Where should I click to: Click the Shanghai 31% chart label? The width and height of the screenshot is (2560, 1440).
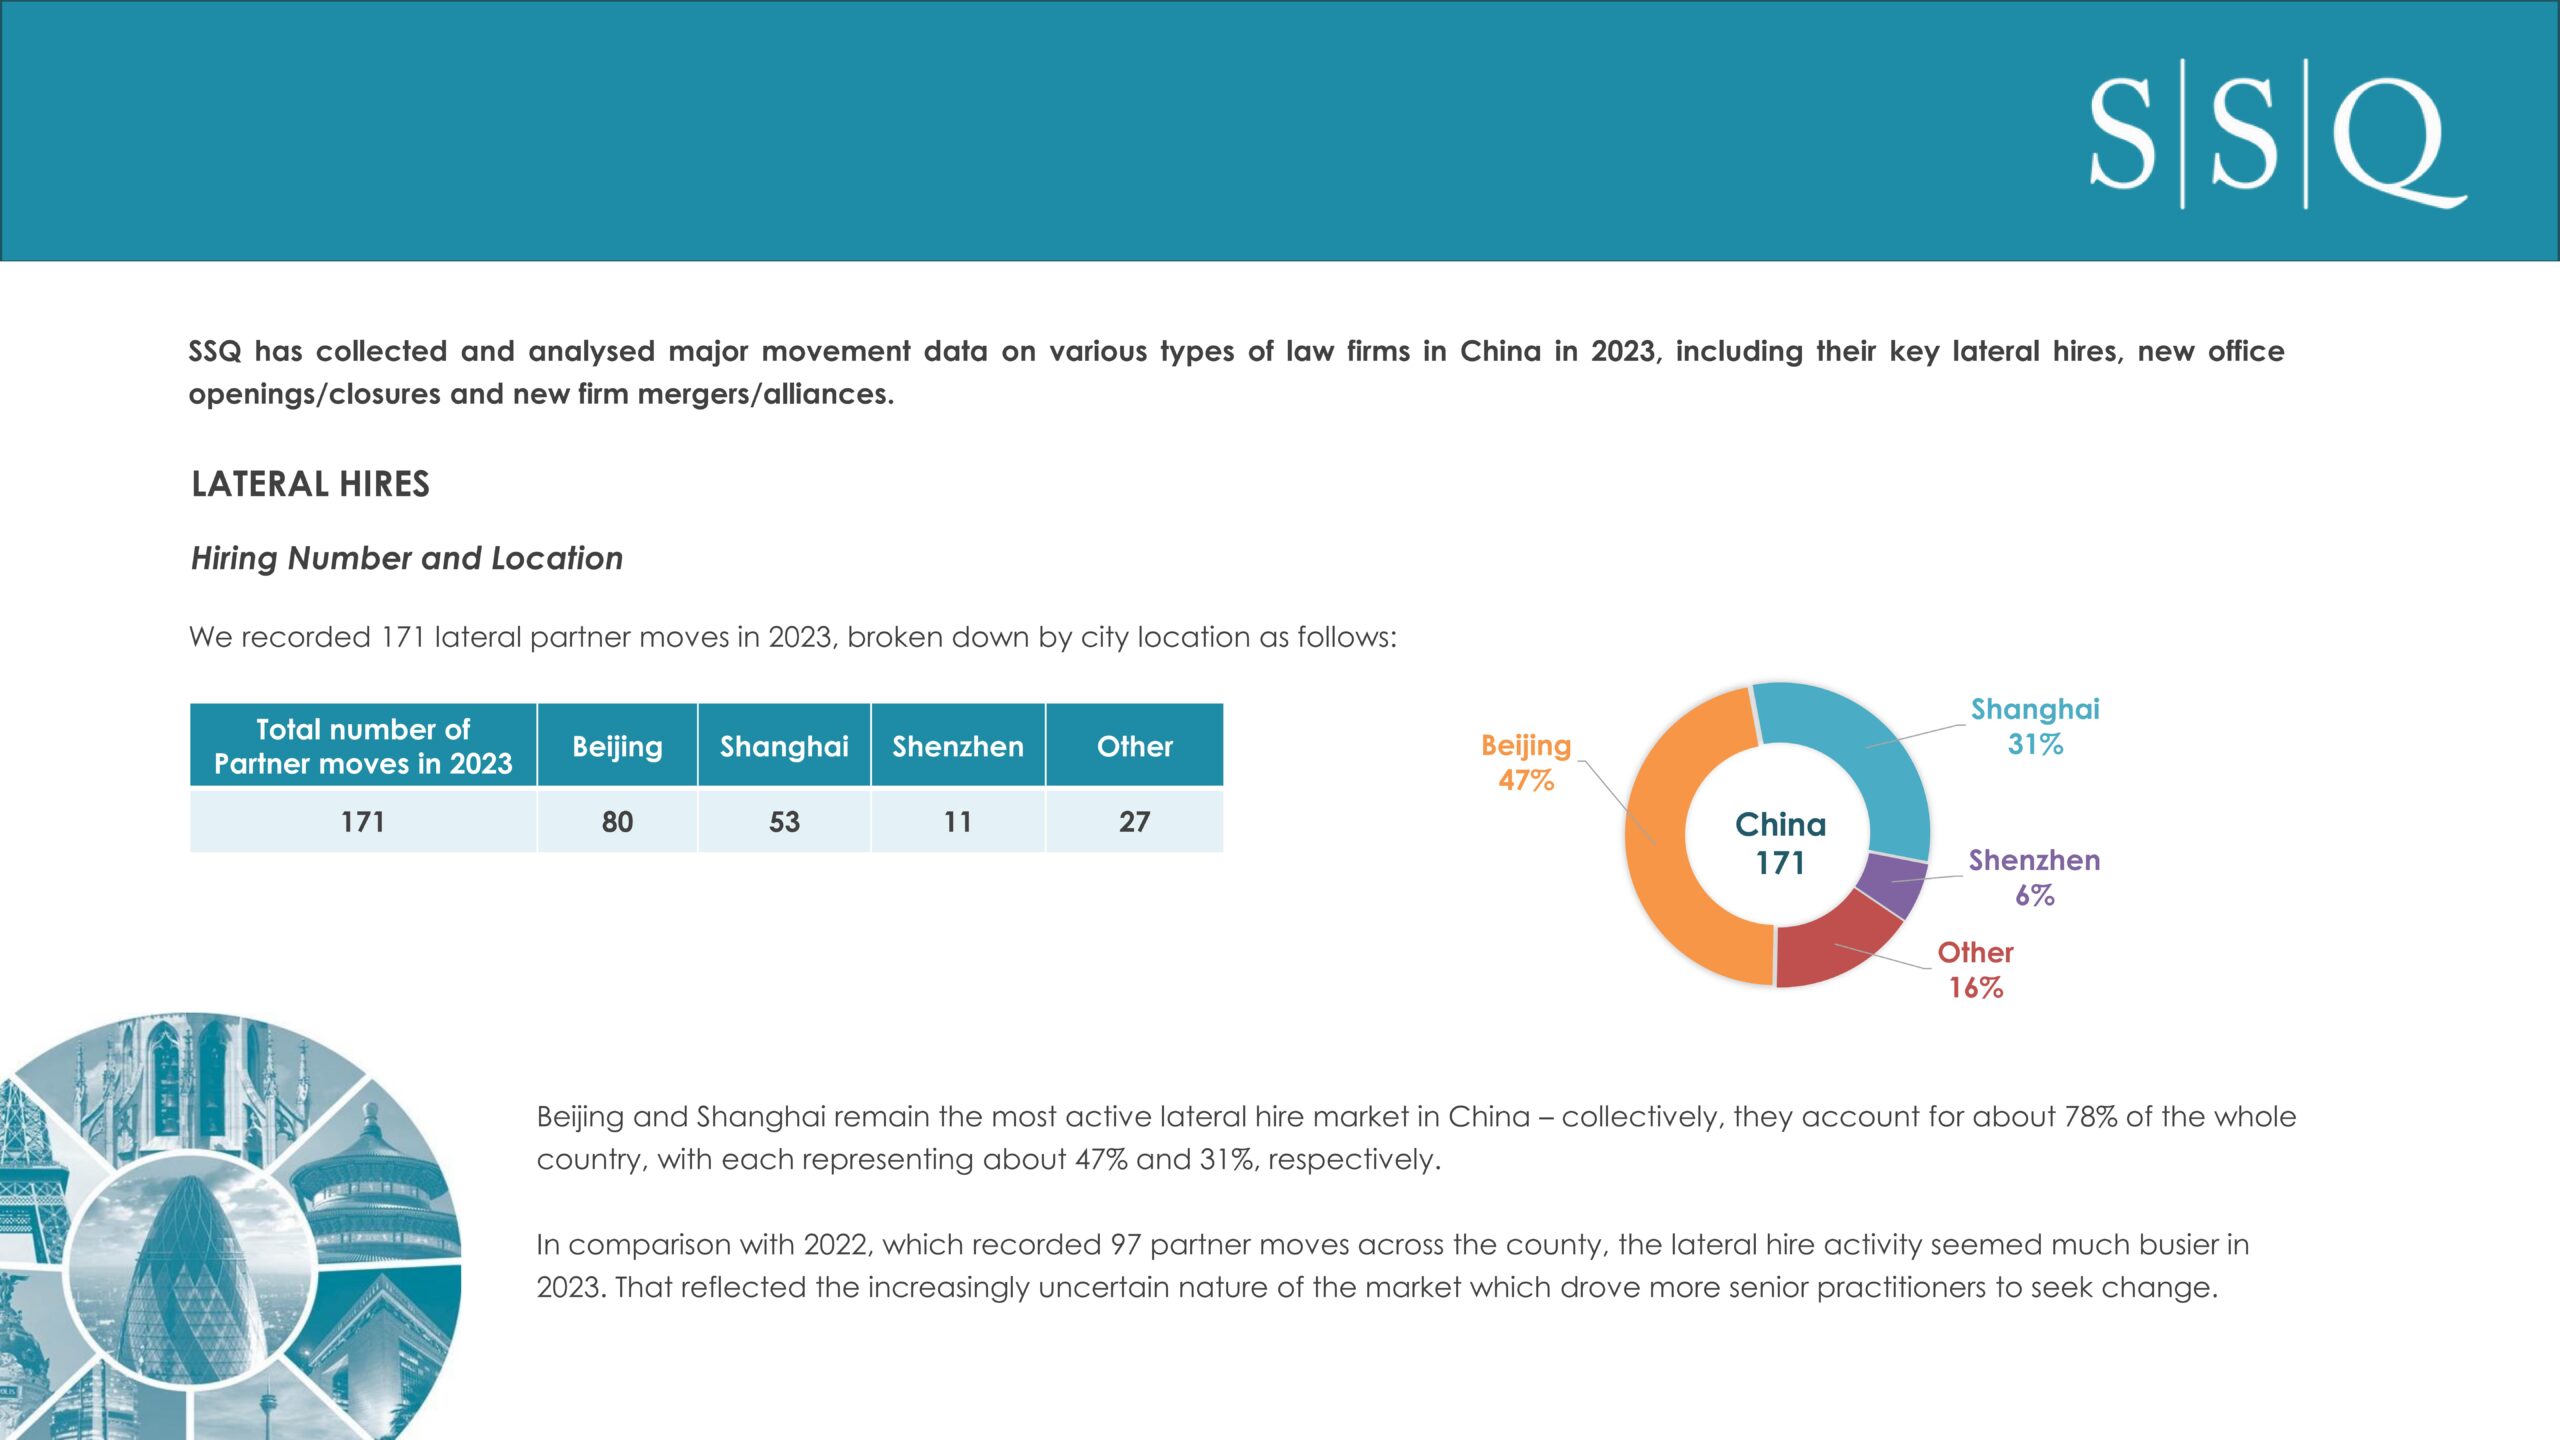click(2035, 726)
